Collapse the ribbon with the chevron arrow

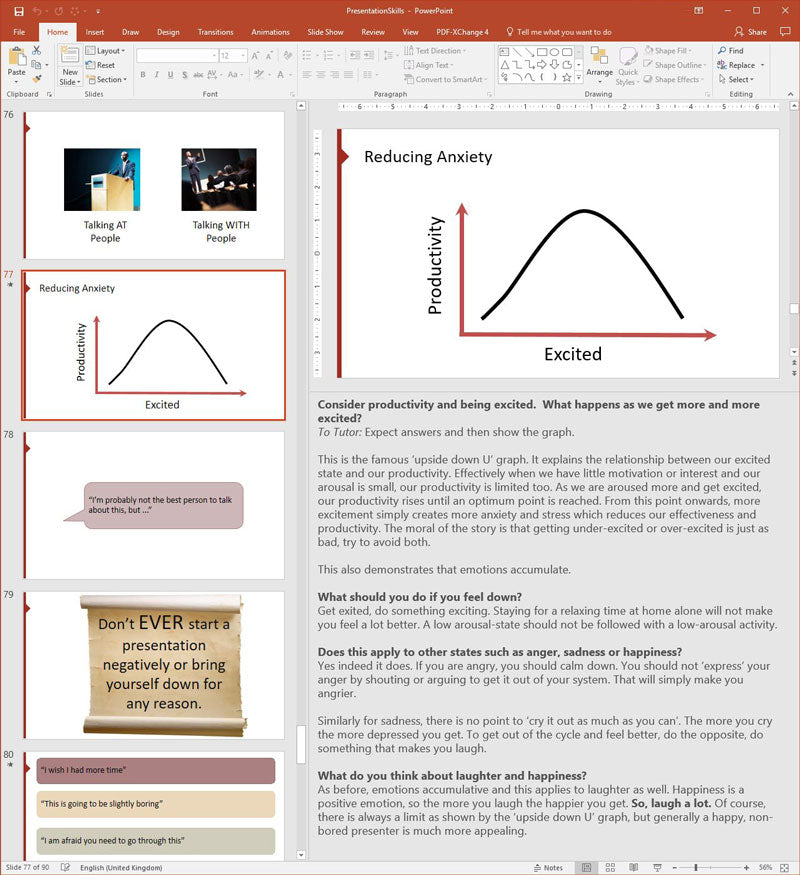(x=791, y=94)
